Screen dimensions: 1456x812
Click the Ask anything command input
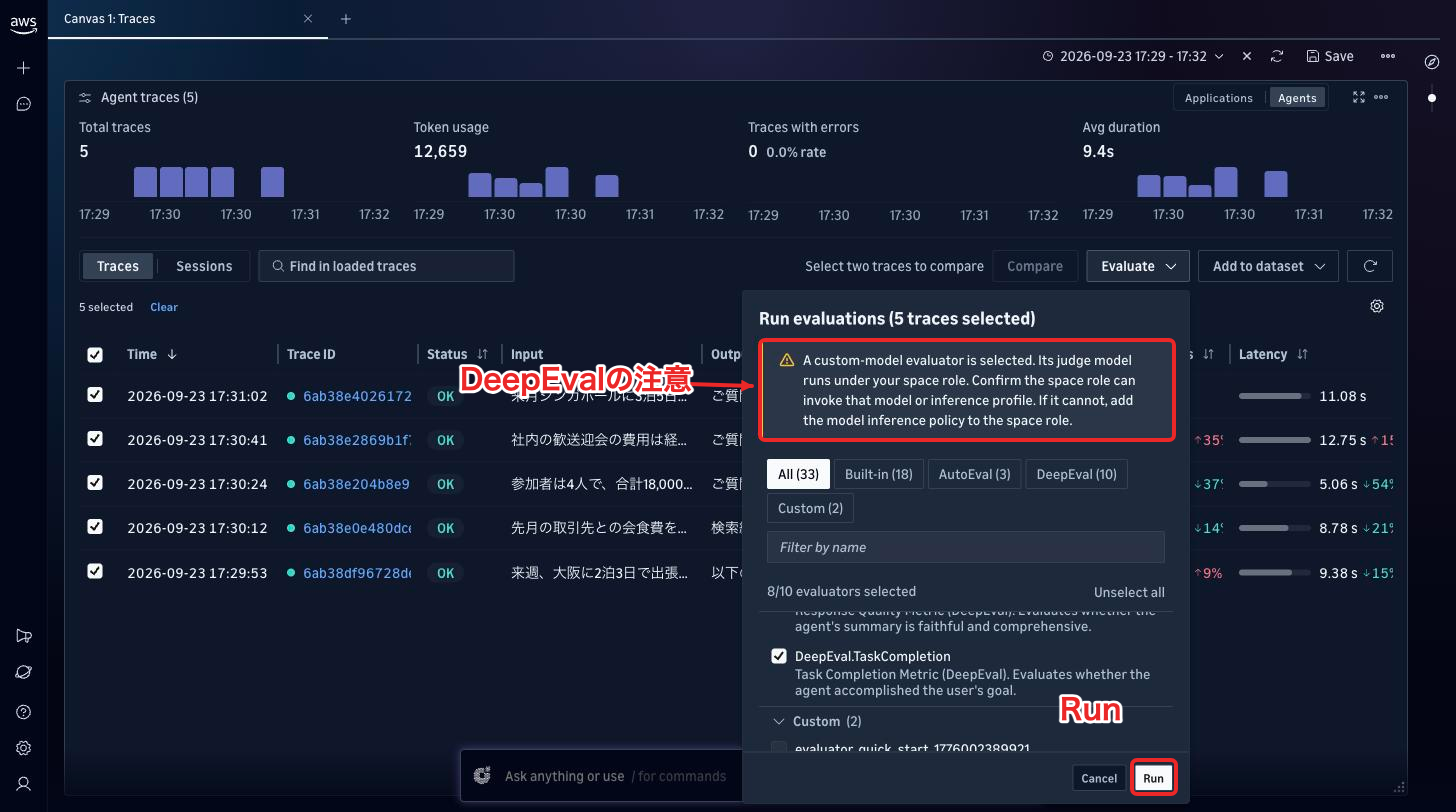[616, 776]
